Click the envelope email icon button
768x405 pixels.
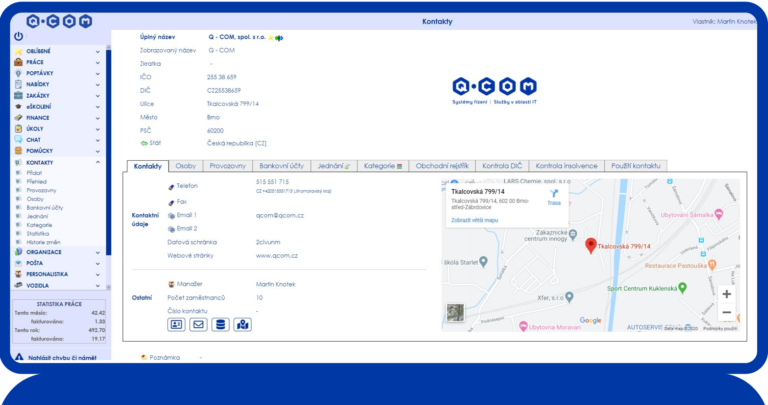[x=198, y=325]
